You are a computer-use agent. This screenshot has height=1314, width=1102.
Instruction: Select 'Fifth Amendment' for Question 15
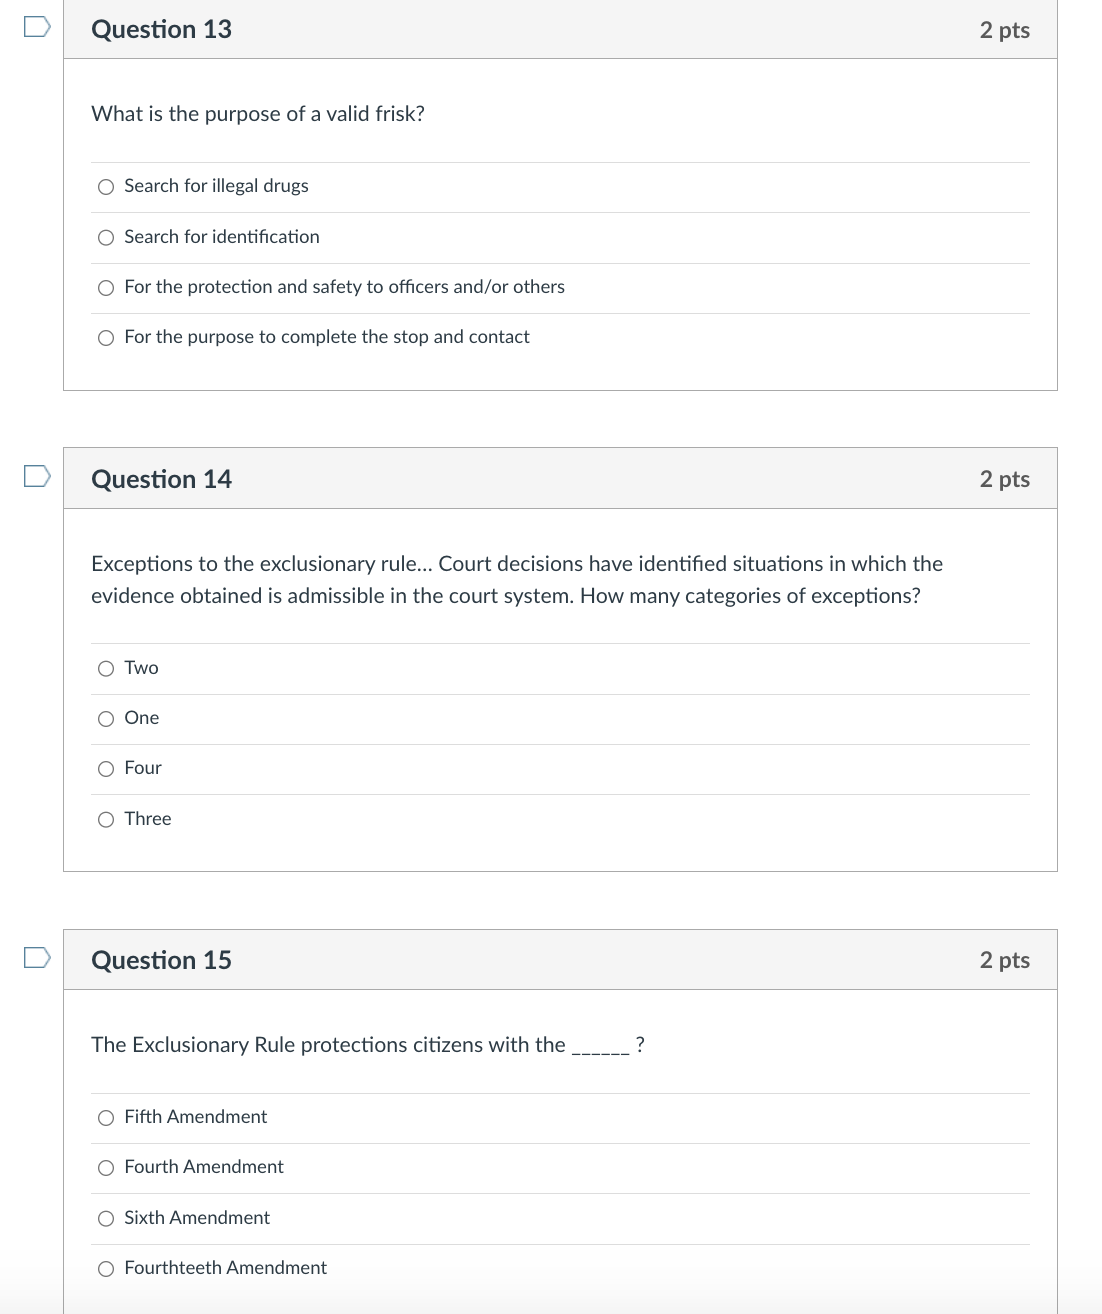pos(105,1117)
